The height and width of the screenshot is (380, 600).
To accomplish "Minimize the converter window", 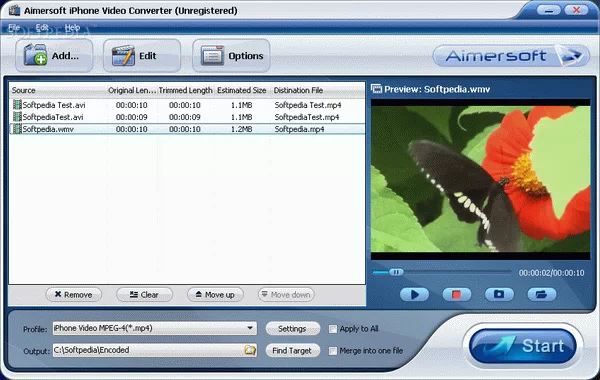I will 549,10.
